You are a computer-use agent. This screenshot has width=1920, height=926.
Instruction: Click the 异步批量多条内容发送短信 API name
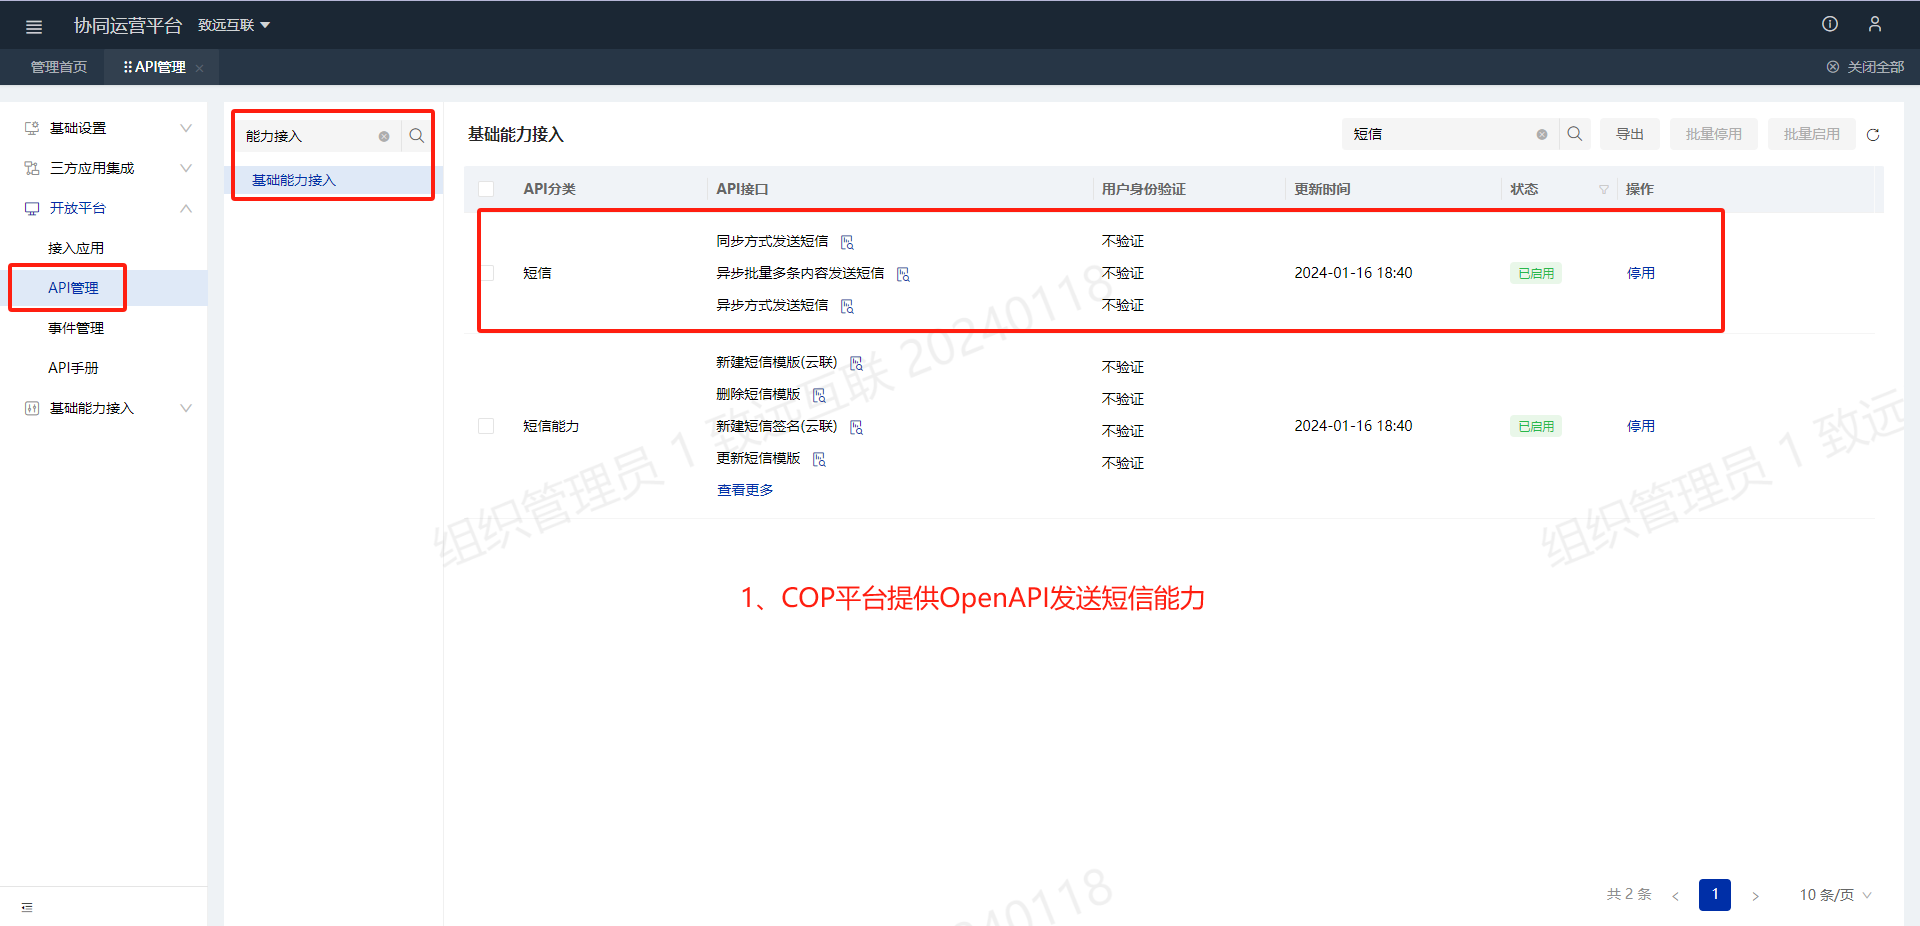tap(800, 273)
